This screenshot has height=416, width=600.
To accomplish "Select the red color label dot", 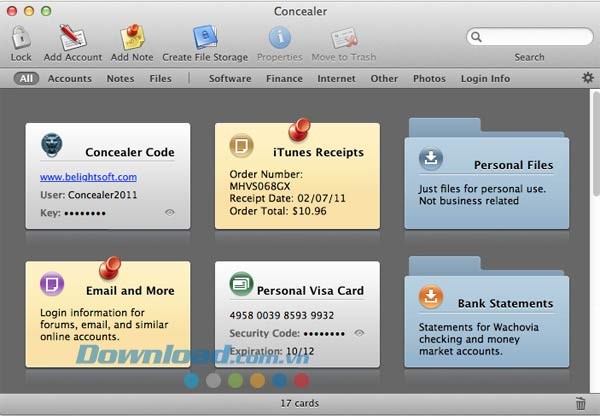I will pyautogui.click(x=301, y=380).
